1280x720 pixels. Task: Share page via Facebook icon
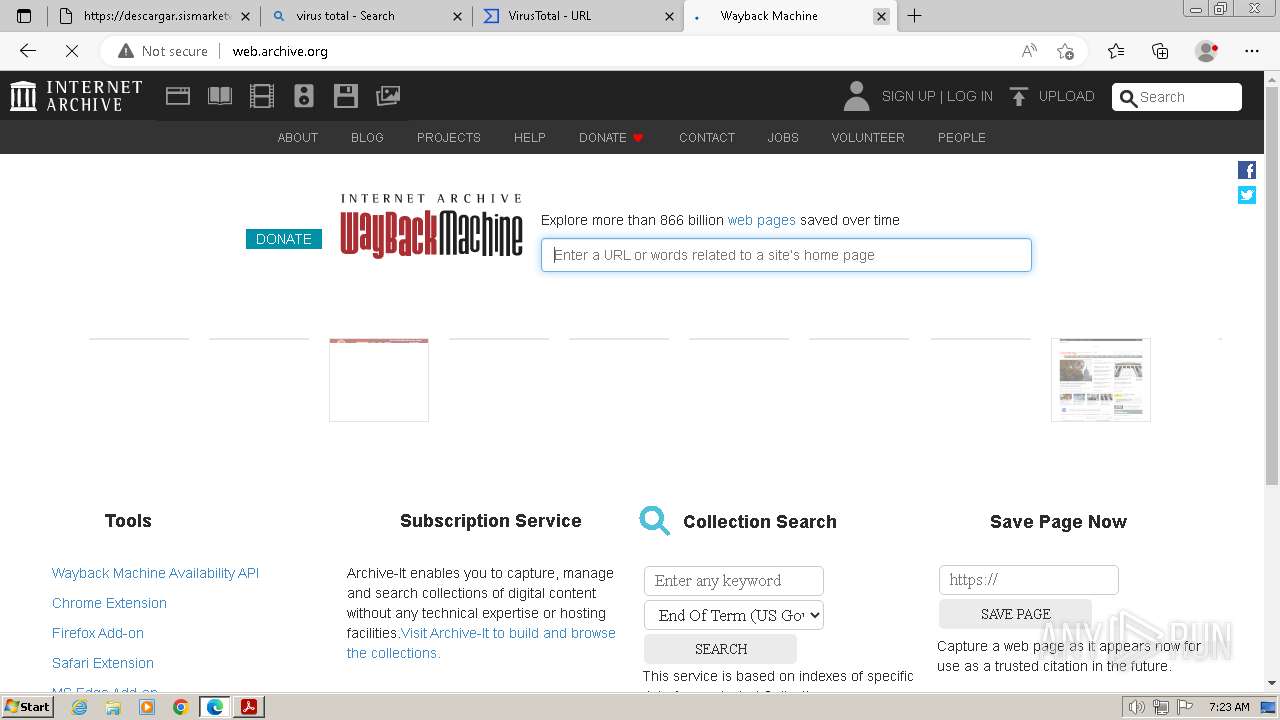point(1247,170)
